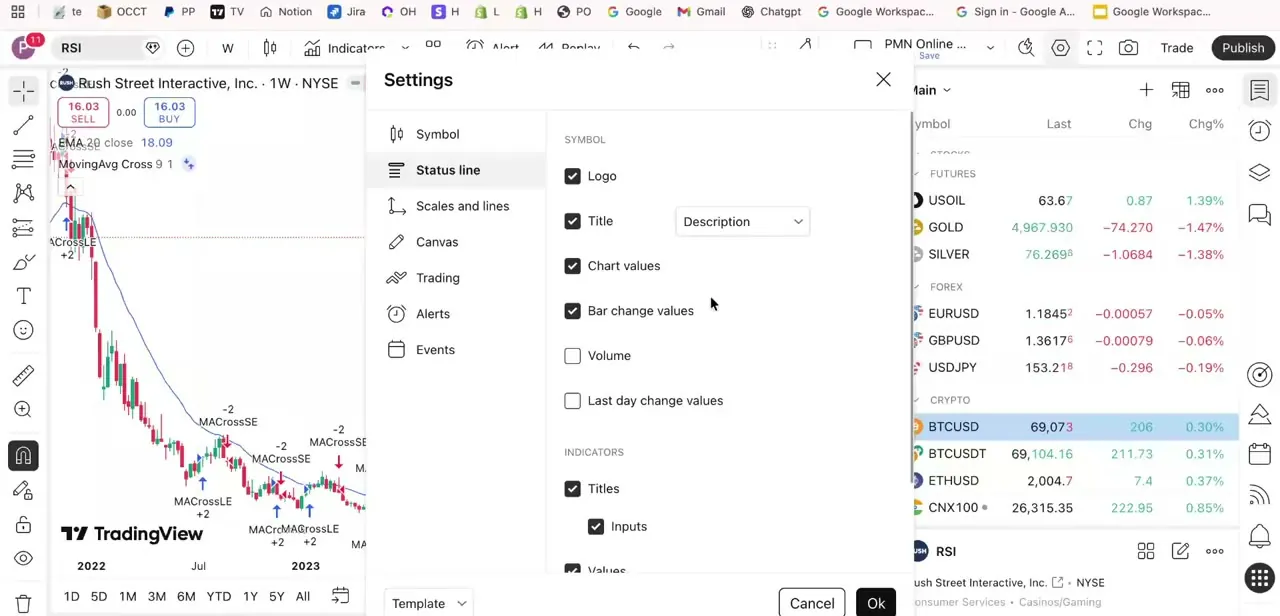The image size is (1280, 616).
Task: Open Scales and lines settings tab
Action: [x=457, y=206]
